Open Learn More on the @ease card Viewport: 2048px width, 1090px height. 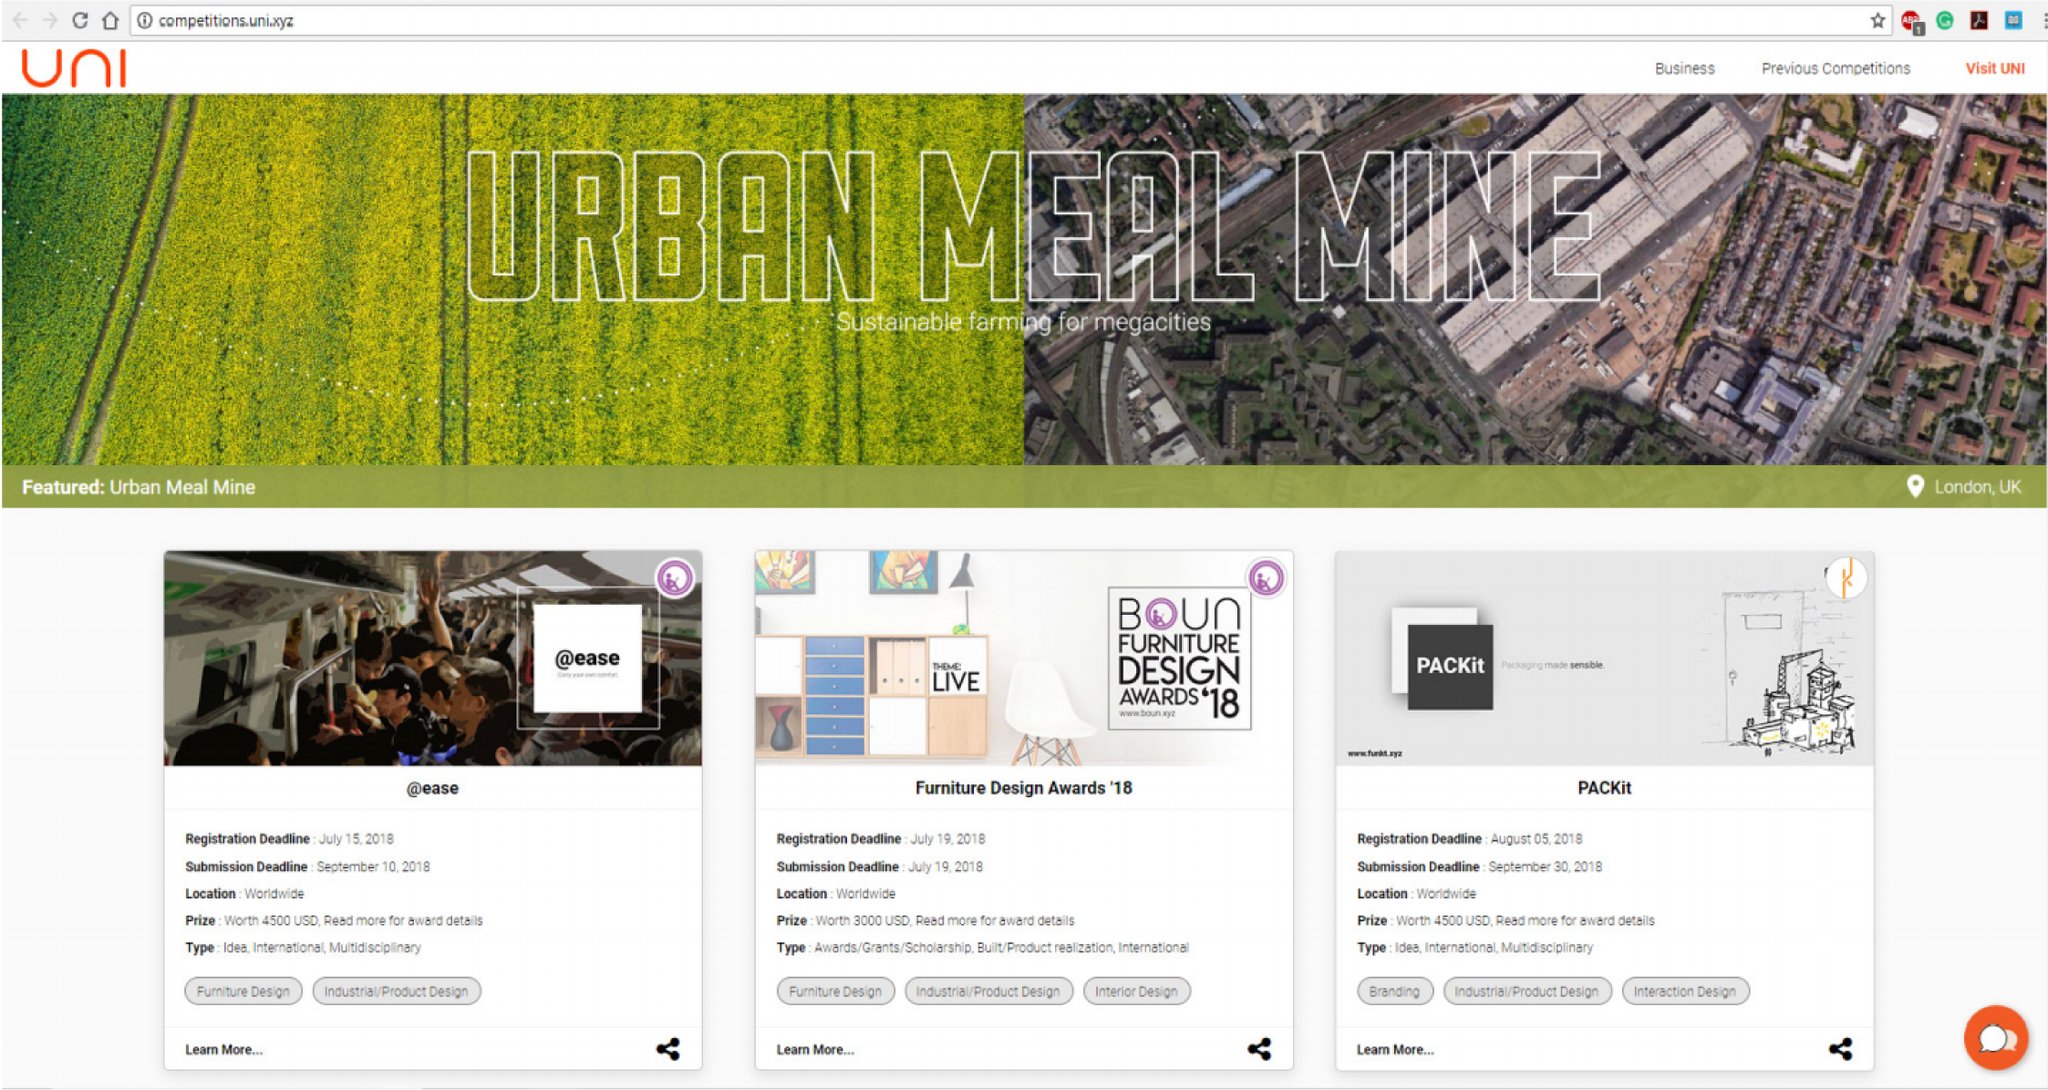click(x=224, y=1049)
